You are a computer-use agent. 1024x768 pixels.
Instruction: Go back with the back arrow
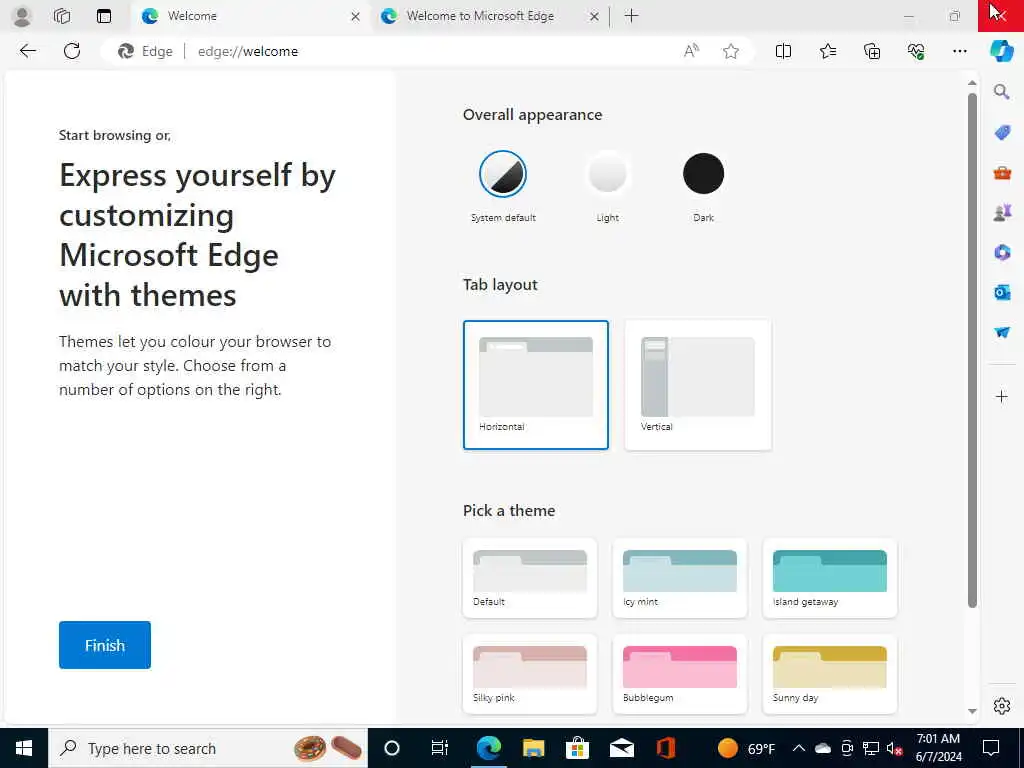tap(27, 51)
